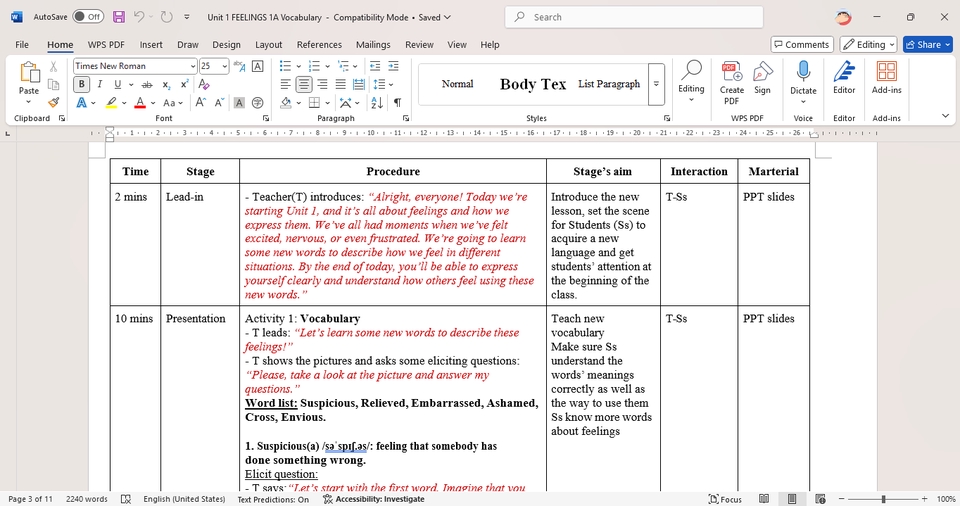Expand the Styles gallery
The height and width of the screenshot is (506, 960).
656,84
